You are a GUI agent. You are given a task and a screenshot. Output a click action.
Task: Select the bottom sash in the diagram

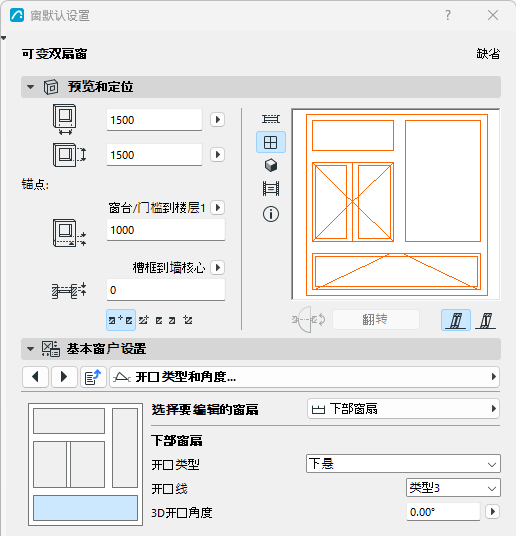pyautogui.click(x=85, y=508)
